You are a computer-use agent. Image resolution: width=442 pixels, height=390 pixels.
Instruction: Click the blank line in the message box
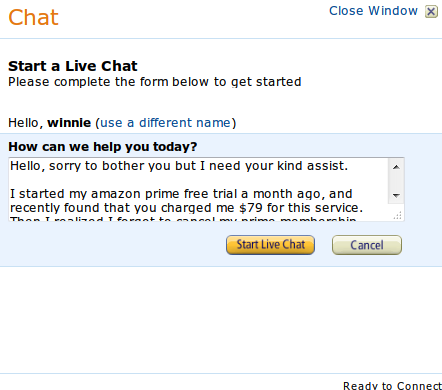[198, 180]
